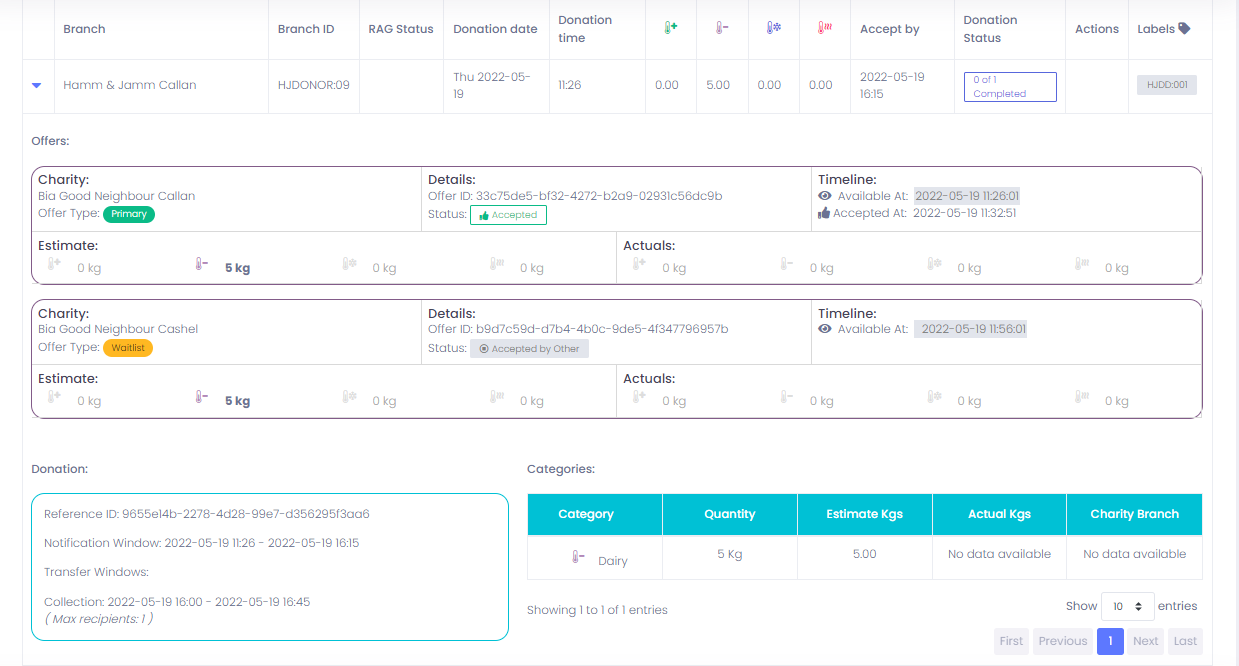Click the ambient actuals icon in Callan offer
The image size is (1239, 666).
[x=639, y=264]
